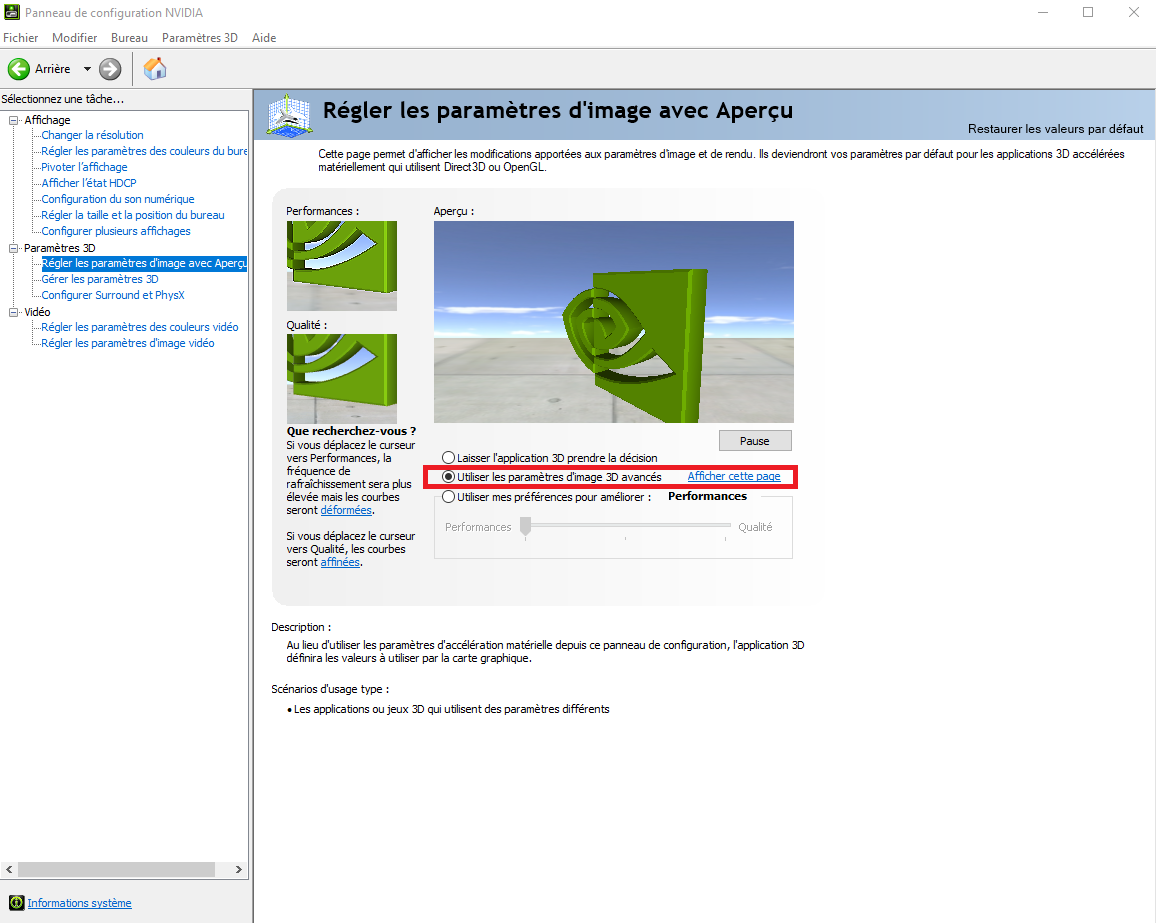Click the grey forward arrow icon

pyautogui.click(x=110, y=69)
